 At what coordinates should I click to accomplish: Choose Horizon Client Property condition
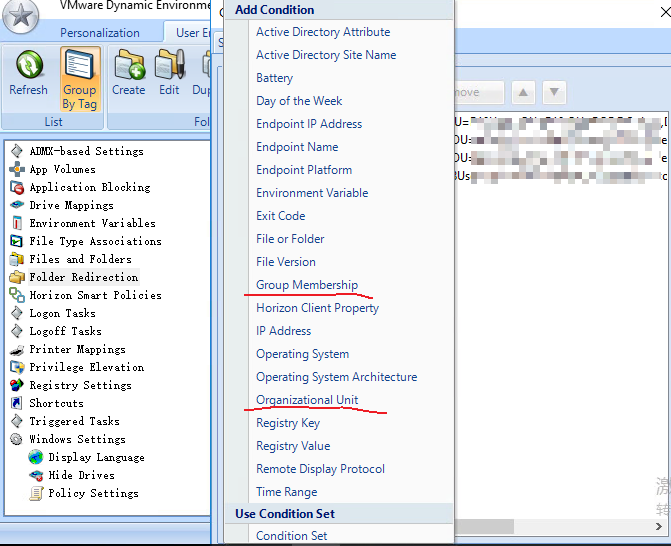pyautogui.click(x=318, y=308)
